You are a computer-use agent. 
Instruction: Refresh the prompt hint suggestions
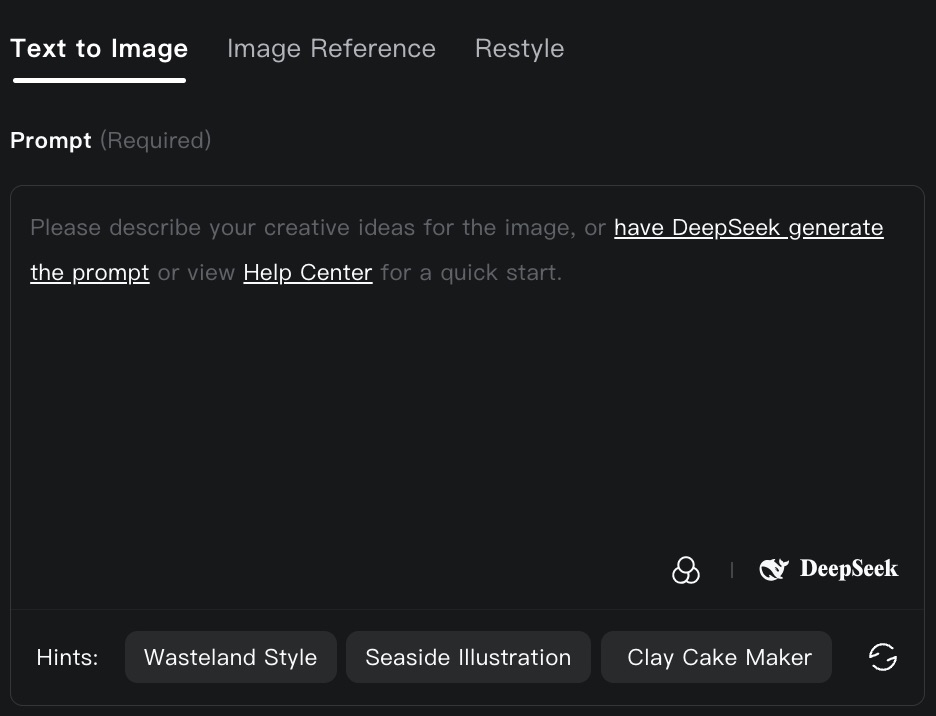pyautogui.click(x=882, y=657)
